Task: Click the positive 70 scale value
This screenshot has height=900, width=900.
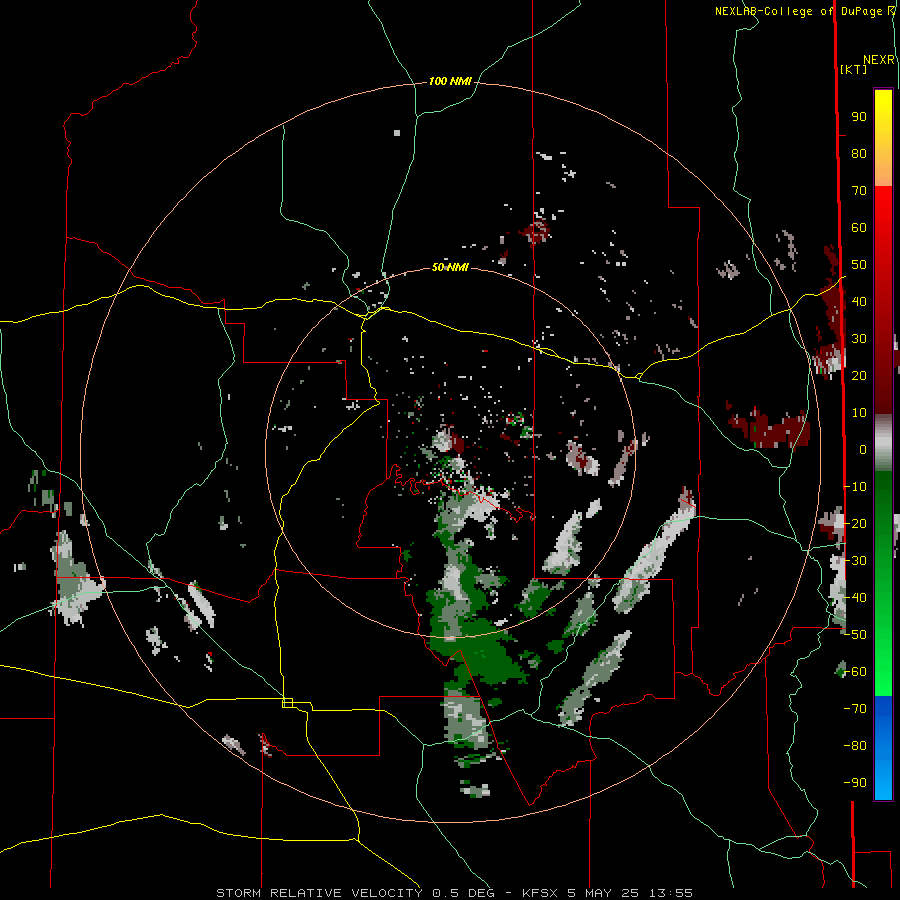Action: 859,191
